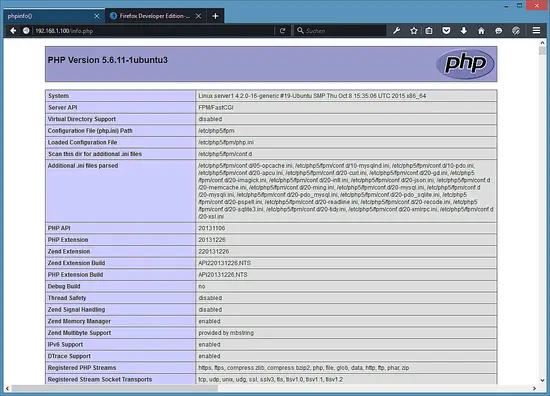Click the /etc/php5/fpm/php.ini value

(226, 142)
